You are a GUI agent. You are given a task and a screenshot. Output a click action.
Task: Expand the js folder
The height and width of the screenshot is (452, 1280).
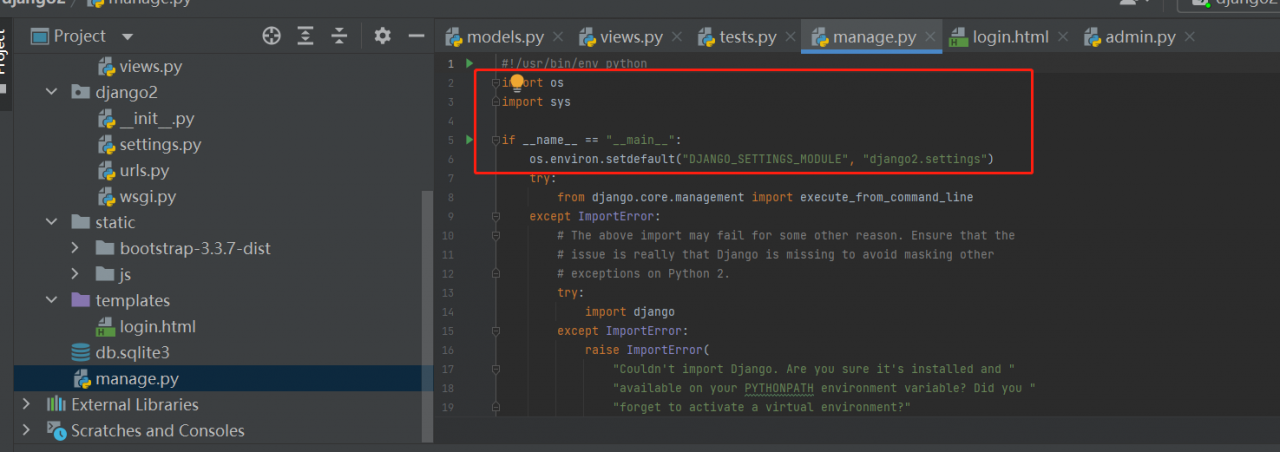tap(75, 274)
